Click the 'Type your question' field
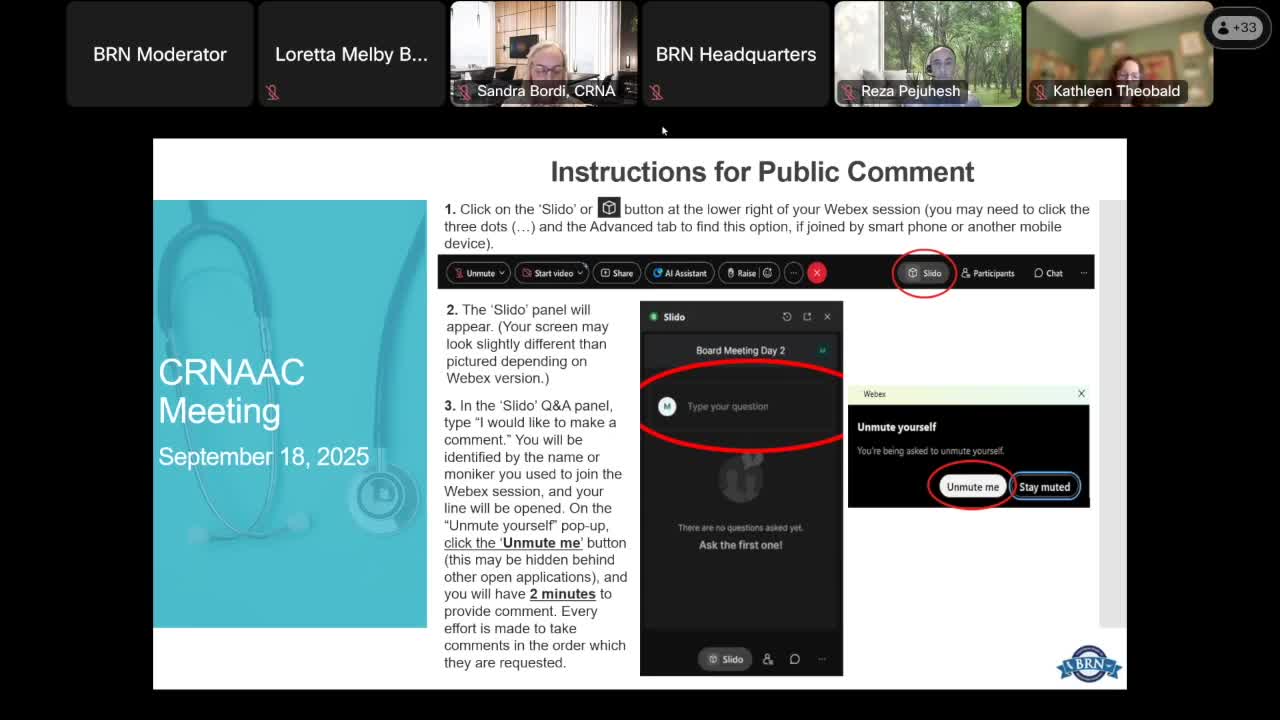Image resolution: width=1280 pixels, height=720 pixels. [x=740, y=406]
